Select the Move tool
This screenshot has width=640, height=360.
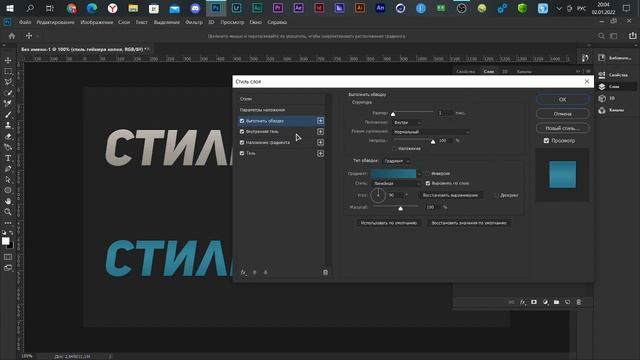[8, 60]
